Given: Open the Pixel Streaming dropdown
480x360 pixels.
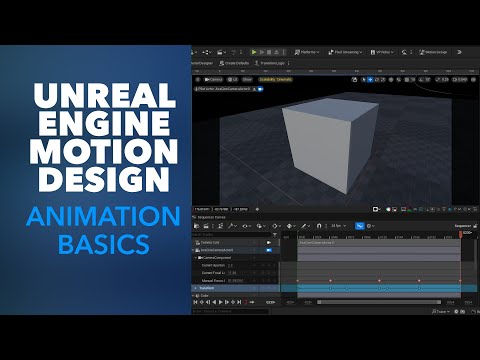Looking at the screenshot, I should click(345, 52).
